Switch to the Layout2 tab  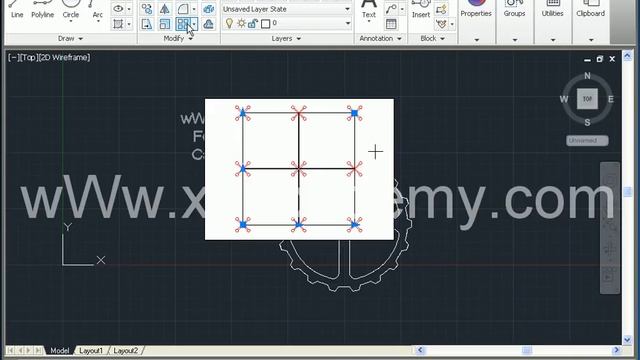pos(125,351)
